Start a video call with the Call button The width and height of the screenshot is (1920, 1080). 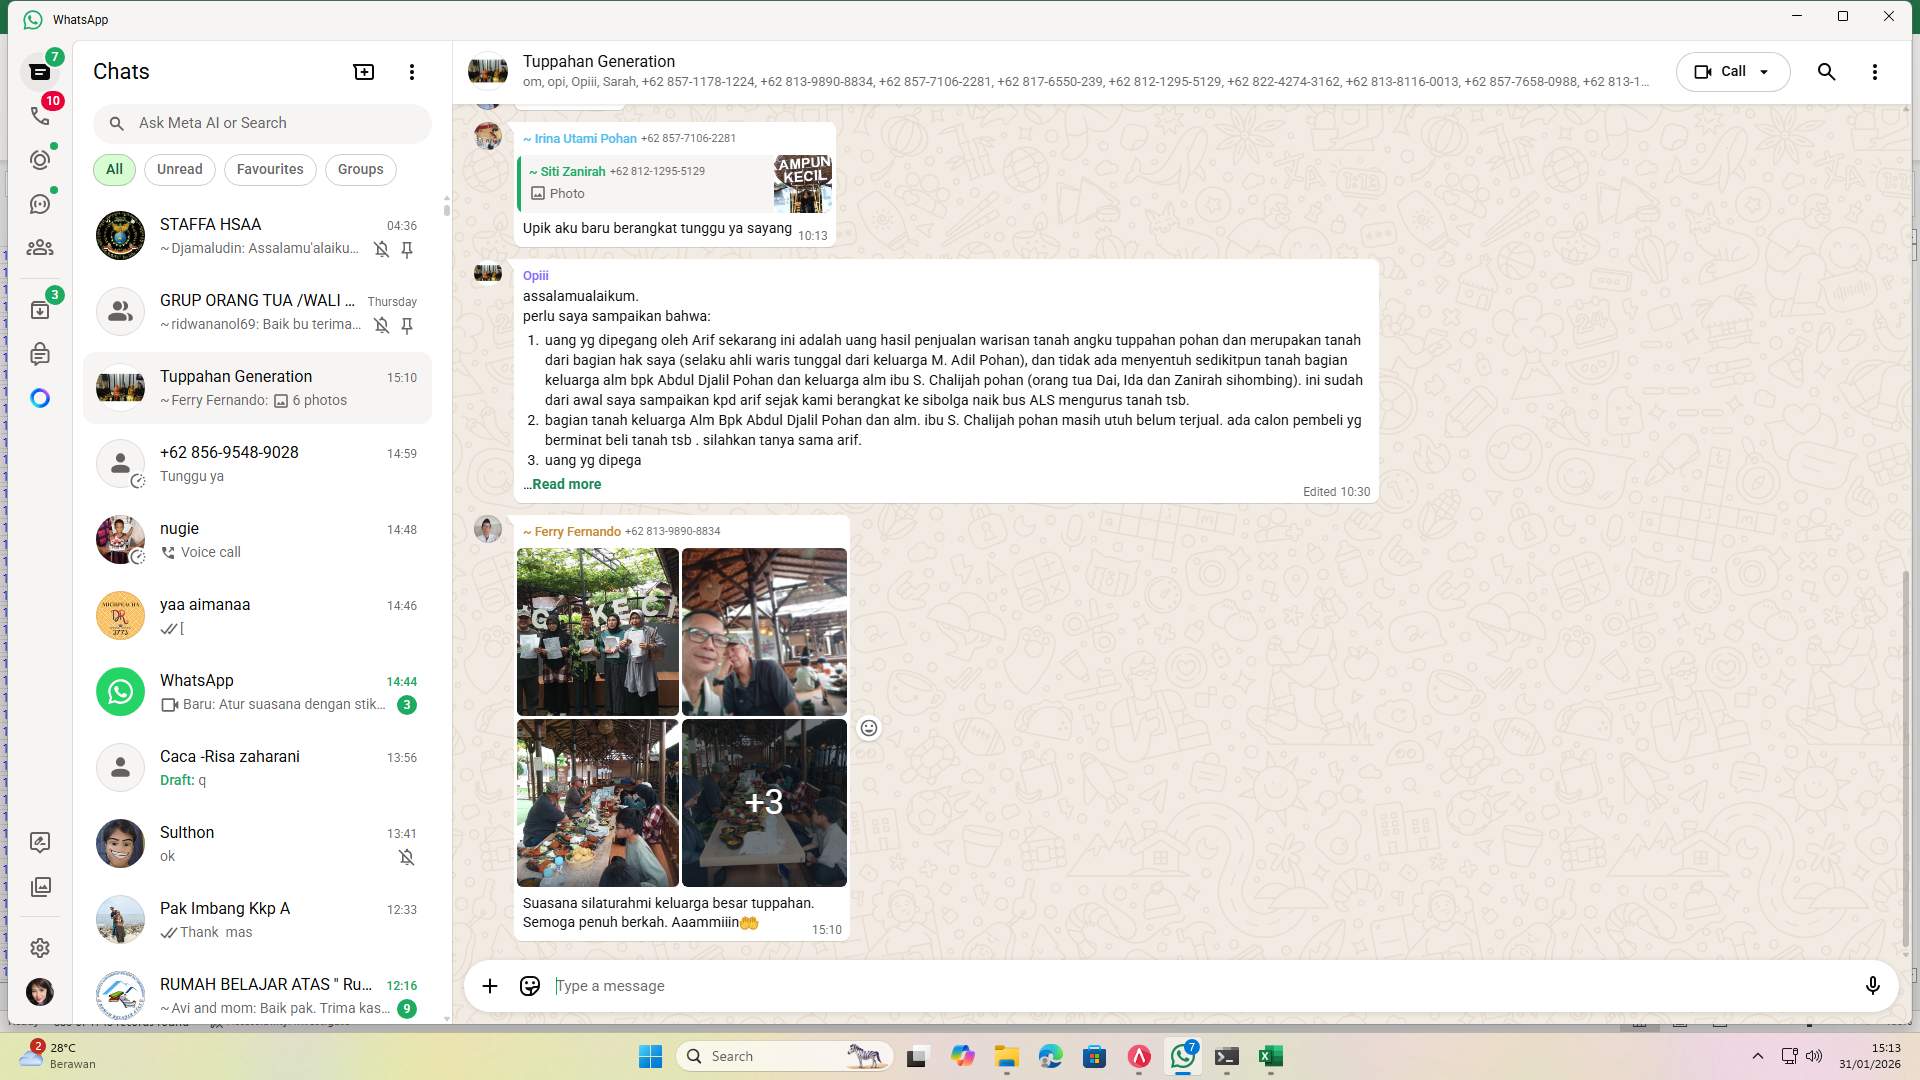pyautogui.click(x=1722, y=71)
